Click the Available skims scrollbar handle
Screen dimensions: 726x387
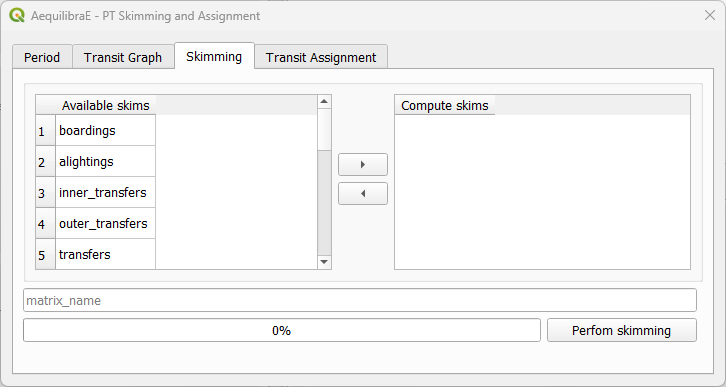[x=324, y=130]
